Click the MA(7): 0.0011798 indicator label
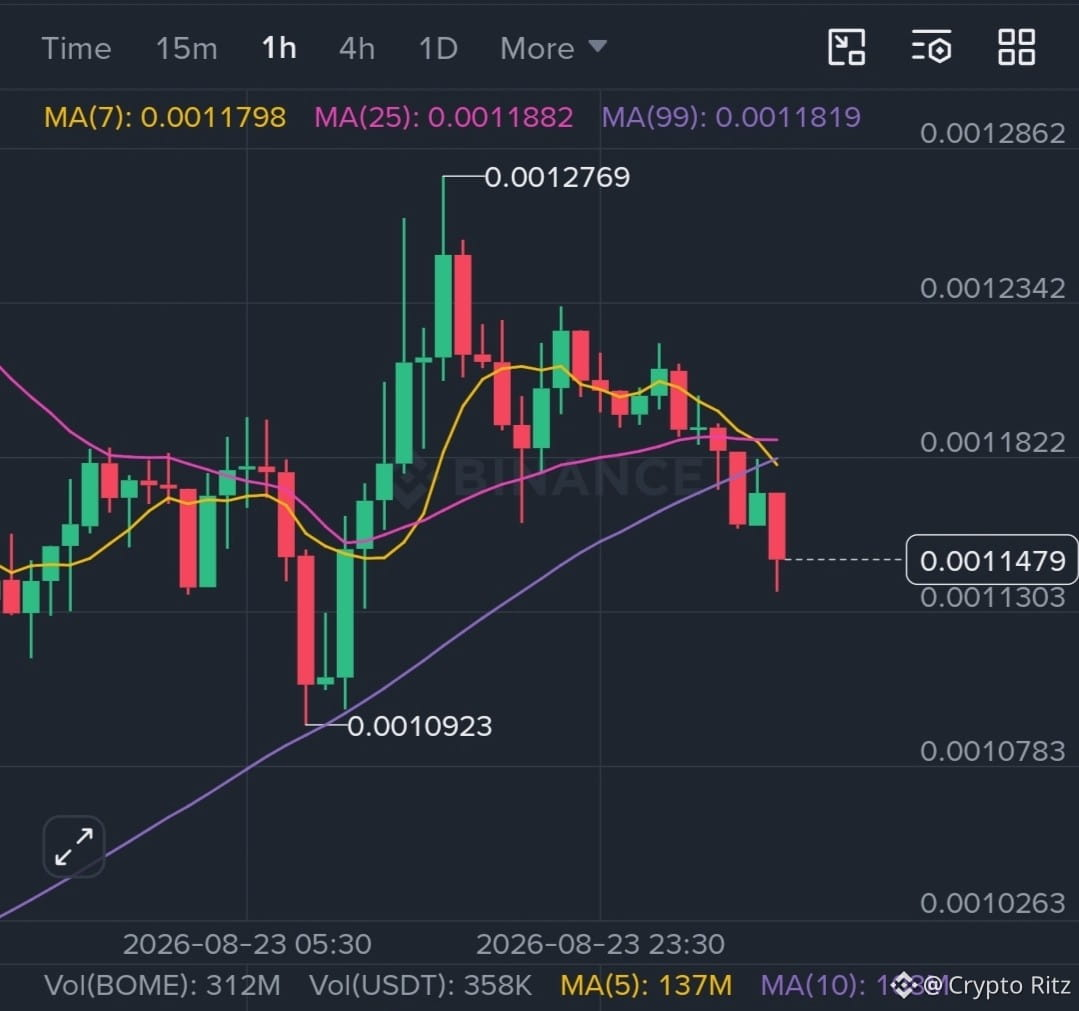This screenshot has height=1011, width=1079. [165, 117]
